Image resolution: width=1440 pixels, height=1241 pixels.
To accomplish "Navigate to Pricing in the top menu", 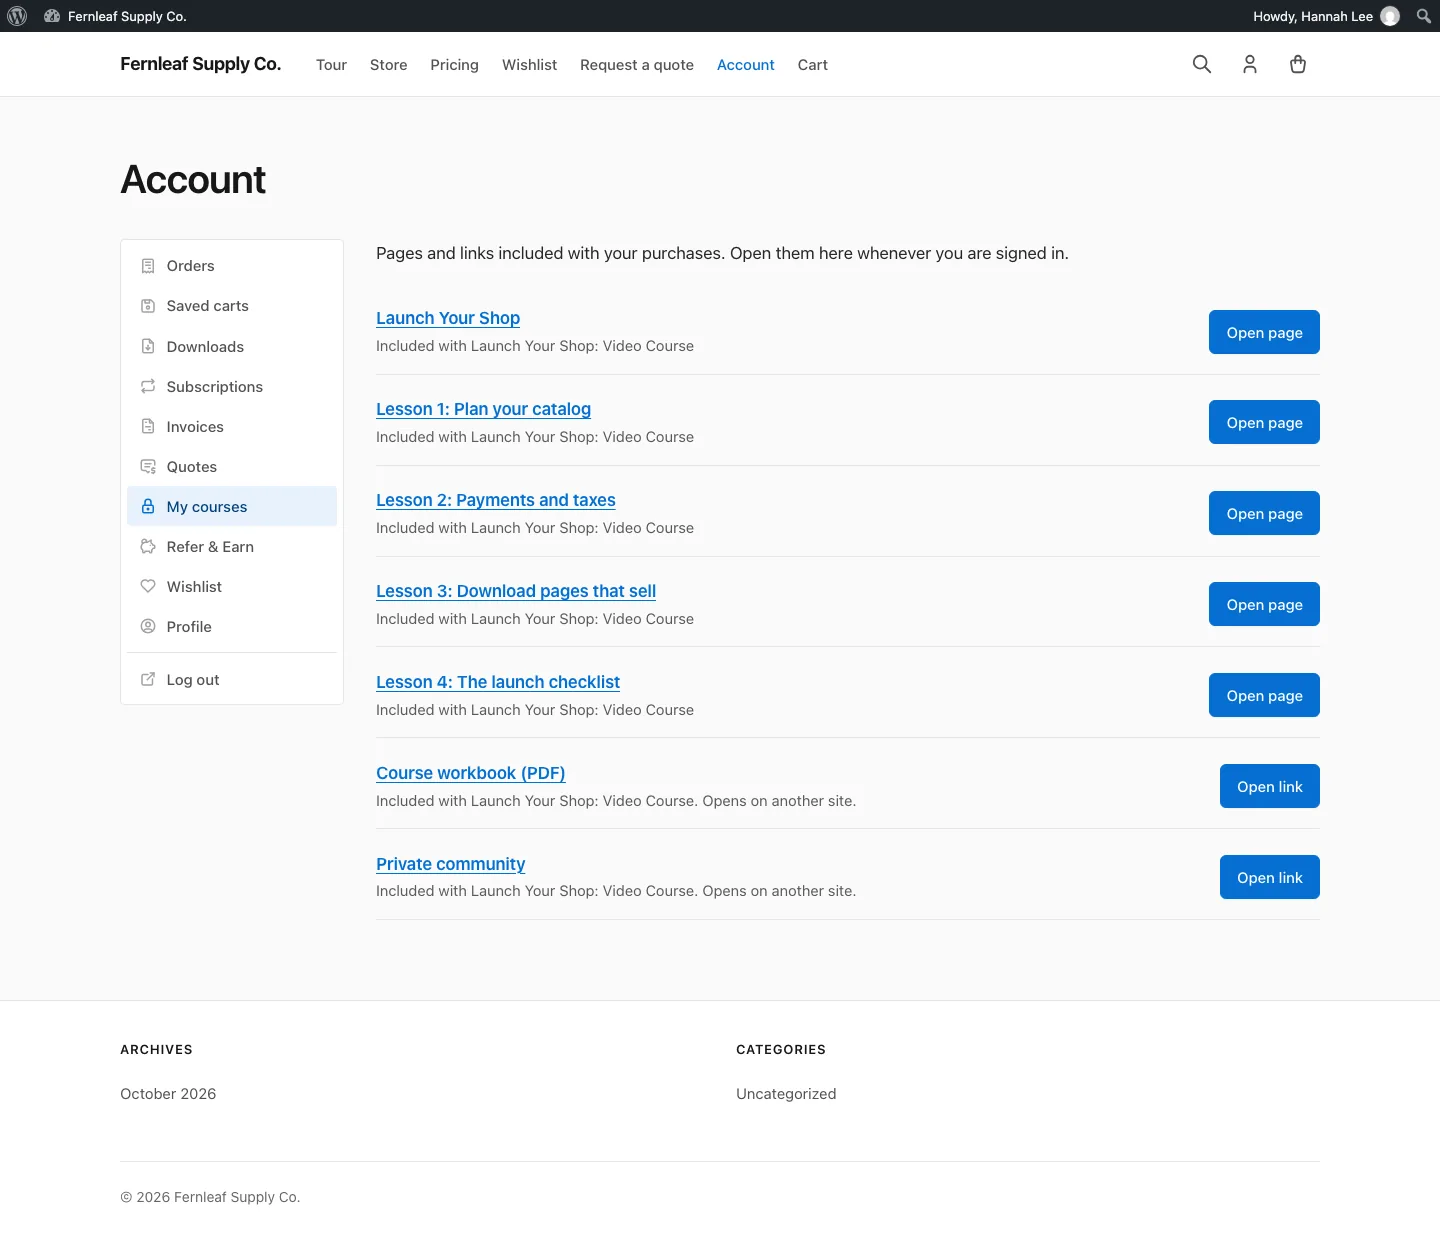I will (455, 65).
